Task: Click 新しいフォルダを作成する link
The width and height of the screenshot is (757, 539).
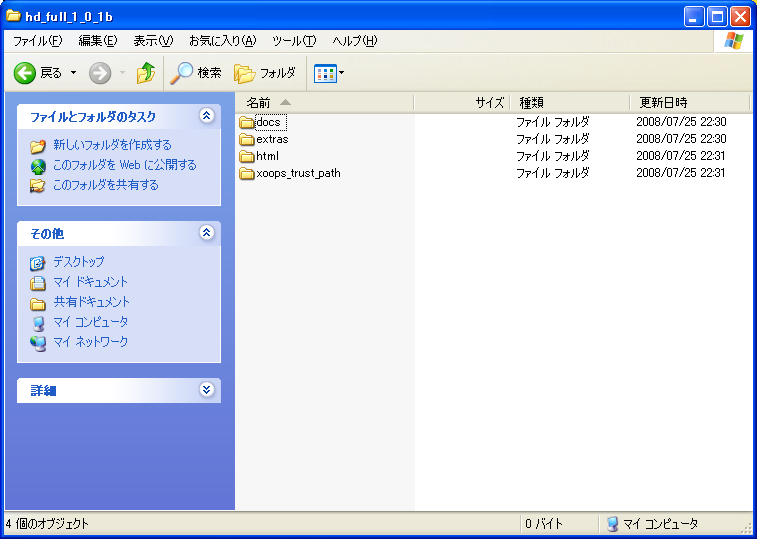Action: 112,145
